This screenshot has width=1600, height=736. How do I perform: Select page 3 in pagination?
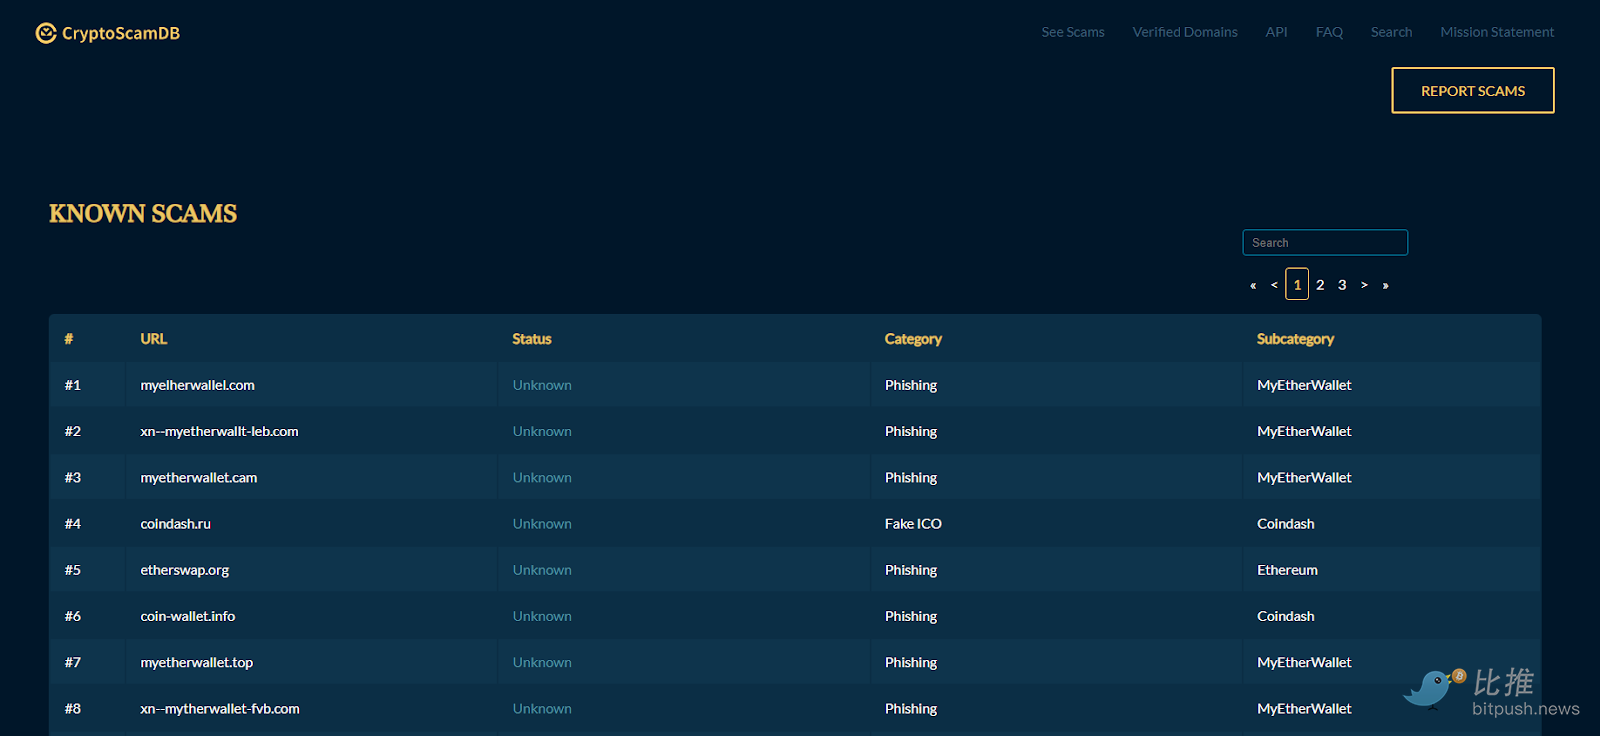[1342, 285]
